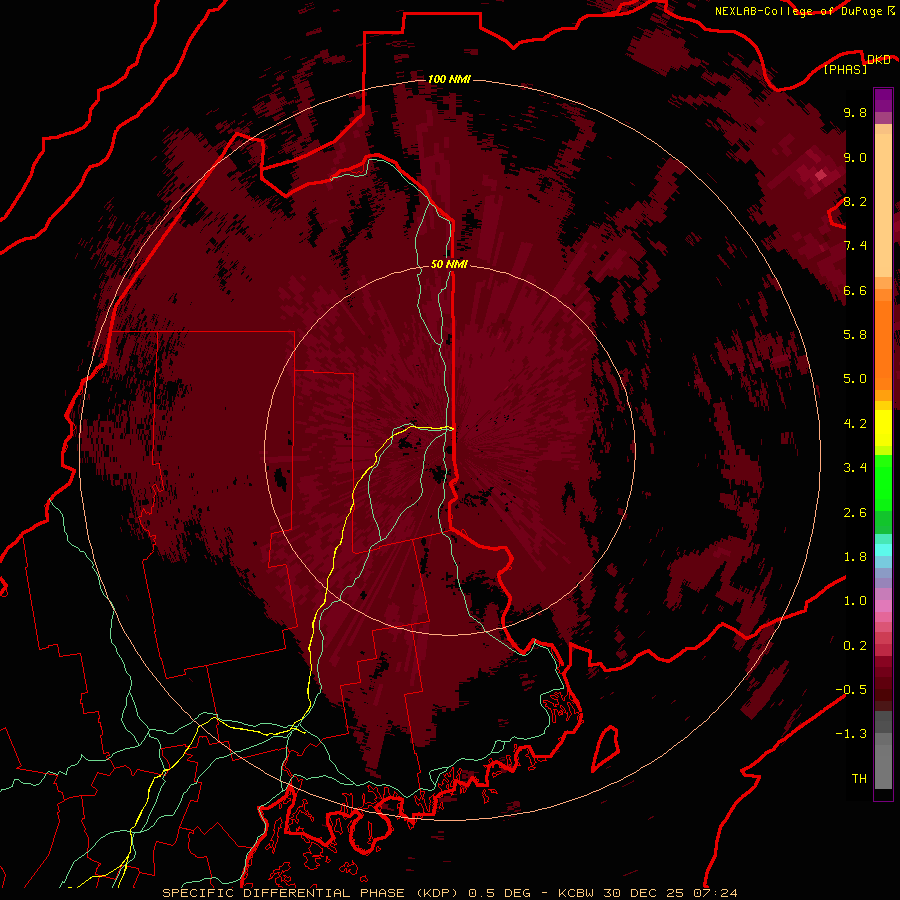This screenshot has height=900, width=900.
Task: Click the 2.6 value on the color scale
Action: click(x=855, y=513)
